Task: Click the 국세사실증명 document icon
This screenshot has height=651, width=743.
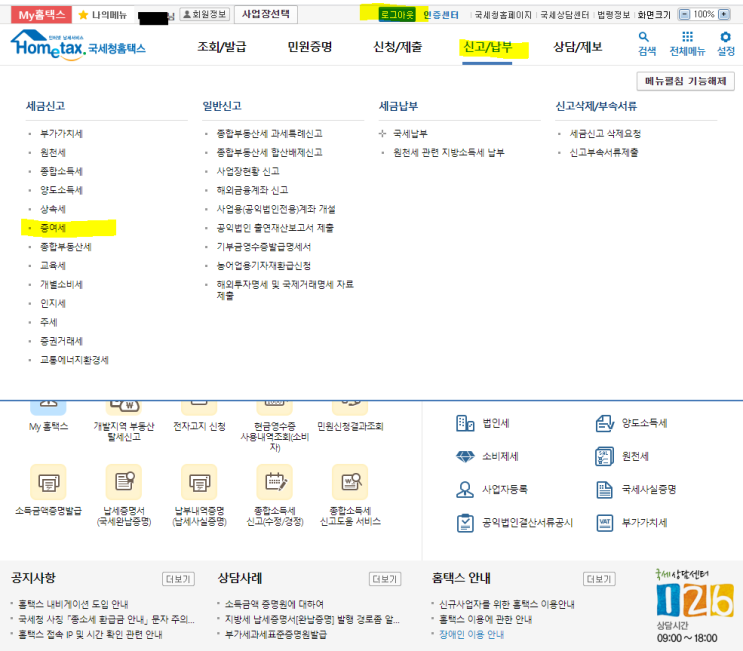Action: coord(605,489)
